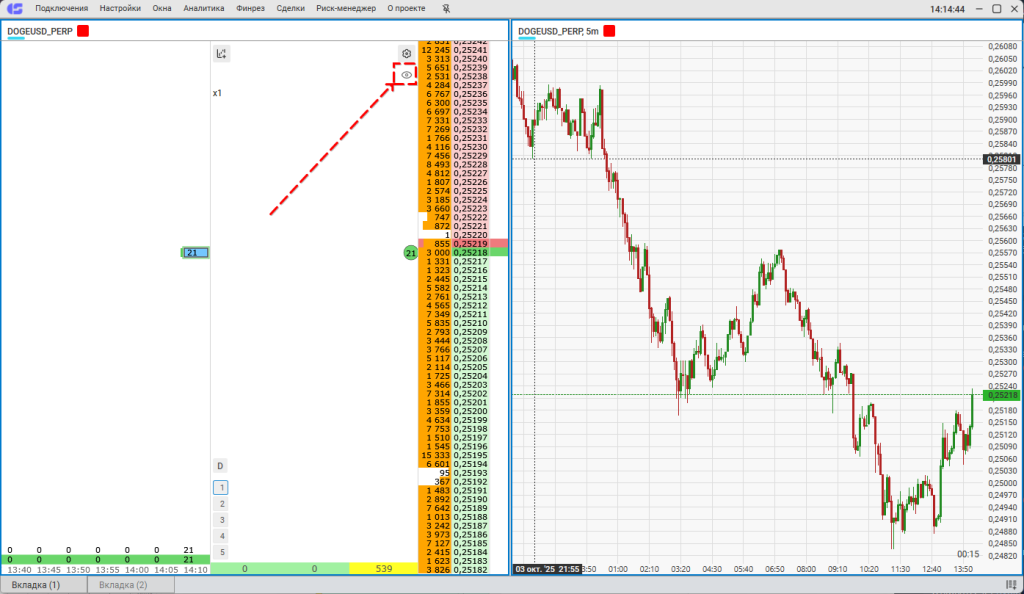Image resolution: width=1024 pixels, height=594 pixels.
Task: Click the app logo in the top-left corner
Action: (15, 9)
